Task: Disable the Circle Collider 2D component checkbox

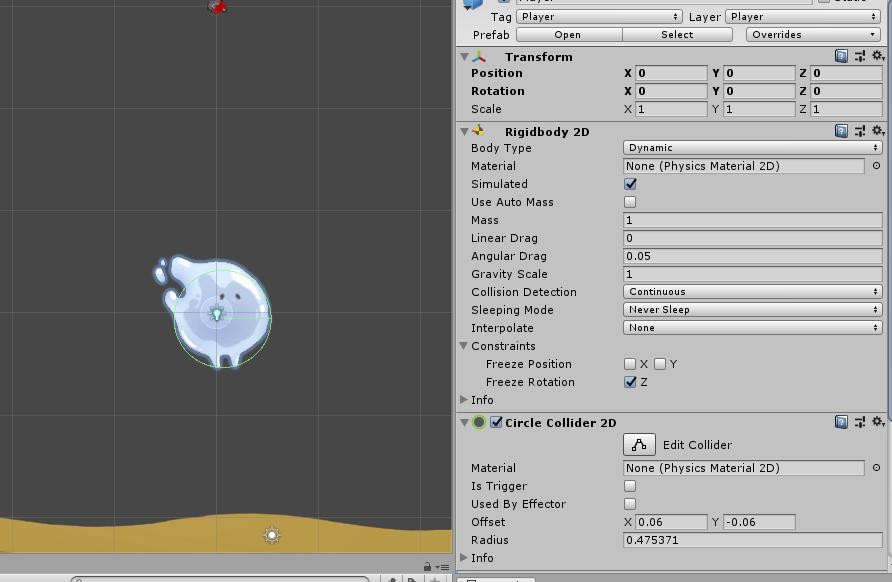Action: 496,422
